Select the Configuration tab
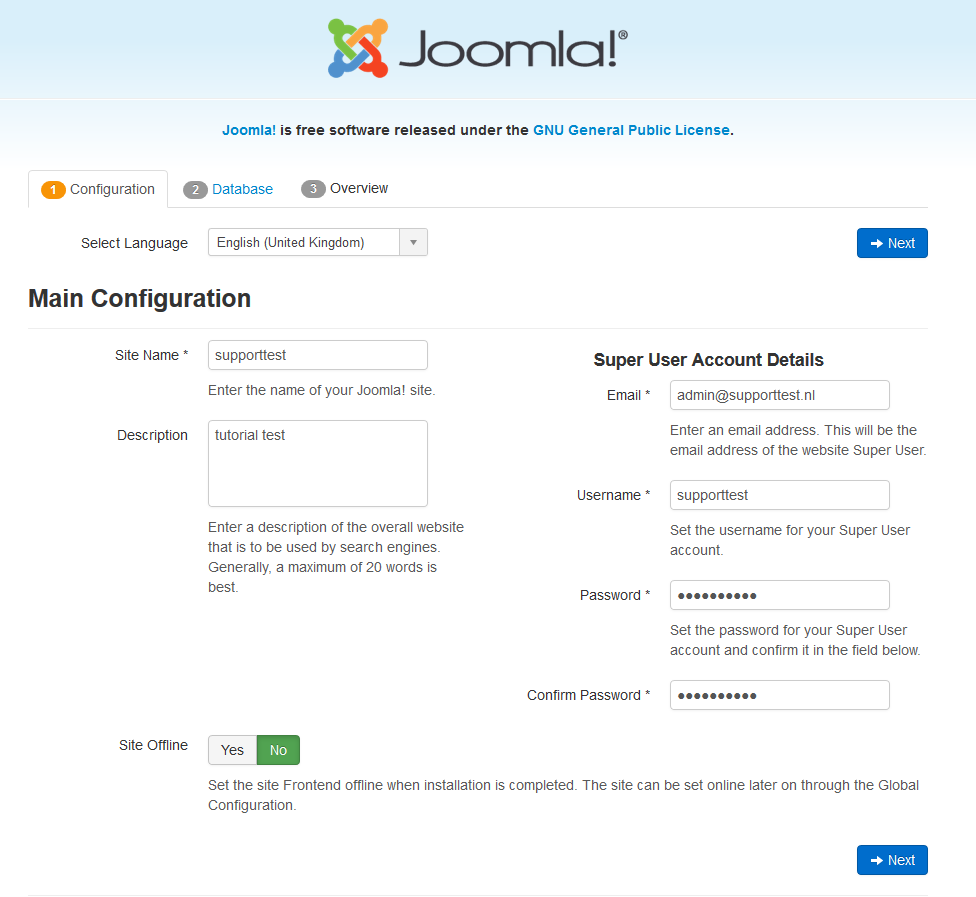Image resolution: width=976 pixels, height=897 pixels. (112, 189)
